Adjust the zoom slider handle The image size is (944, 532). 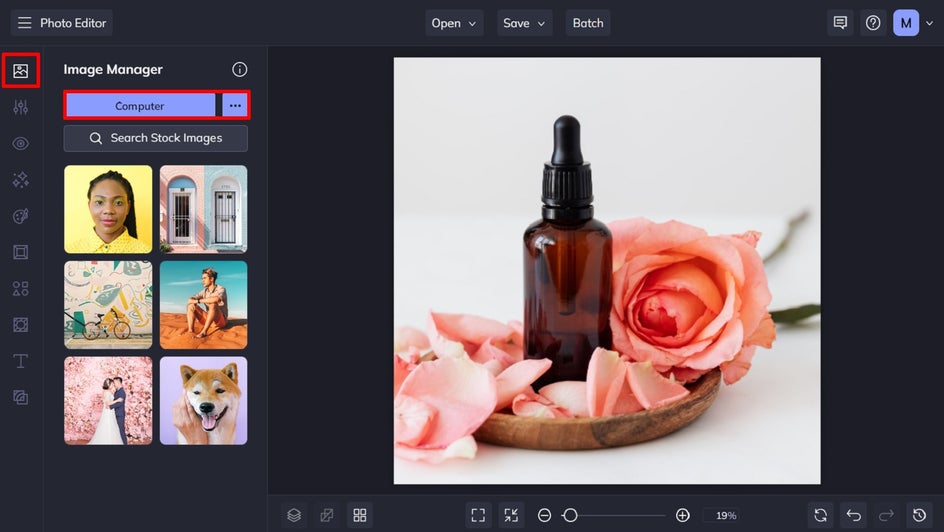click(x=570, y=515)
